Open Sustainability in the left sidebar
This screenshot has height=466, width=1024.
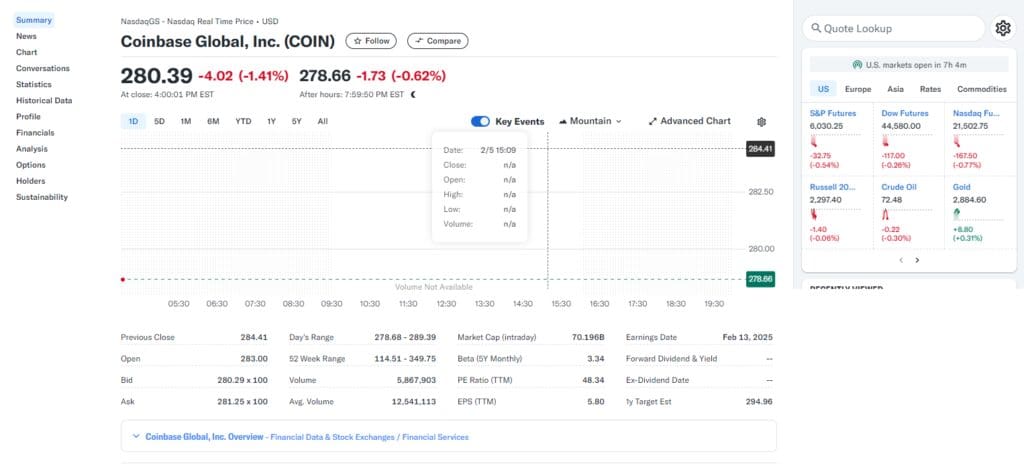tap(42, 197)
